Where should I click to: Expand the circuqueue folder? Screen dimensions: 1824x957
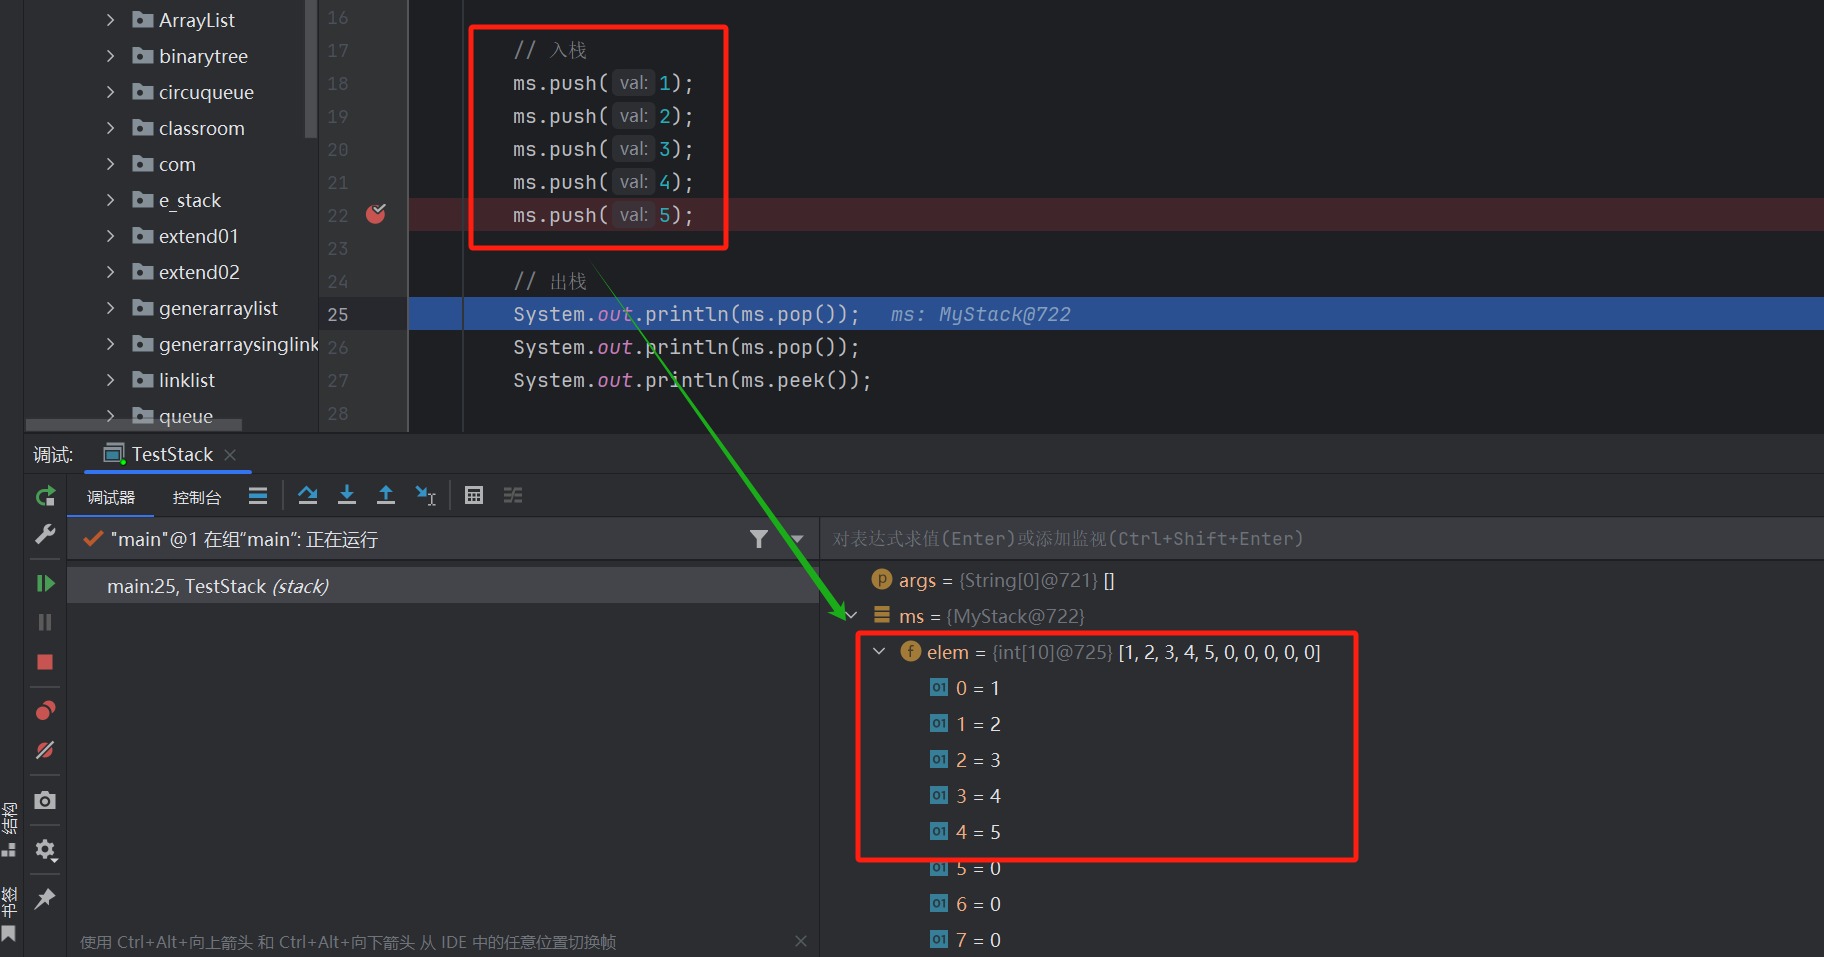tap(110, 92)
